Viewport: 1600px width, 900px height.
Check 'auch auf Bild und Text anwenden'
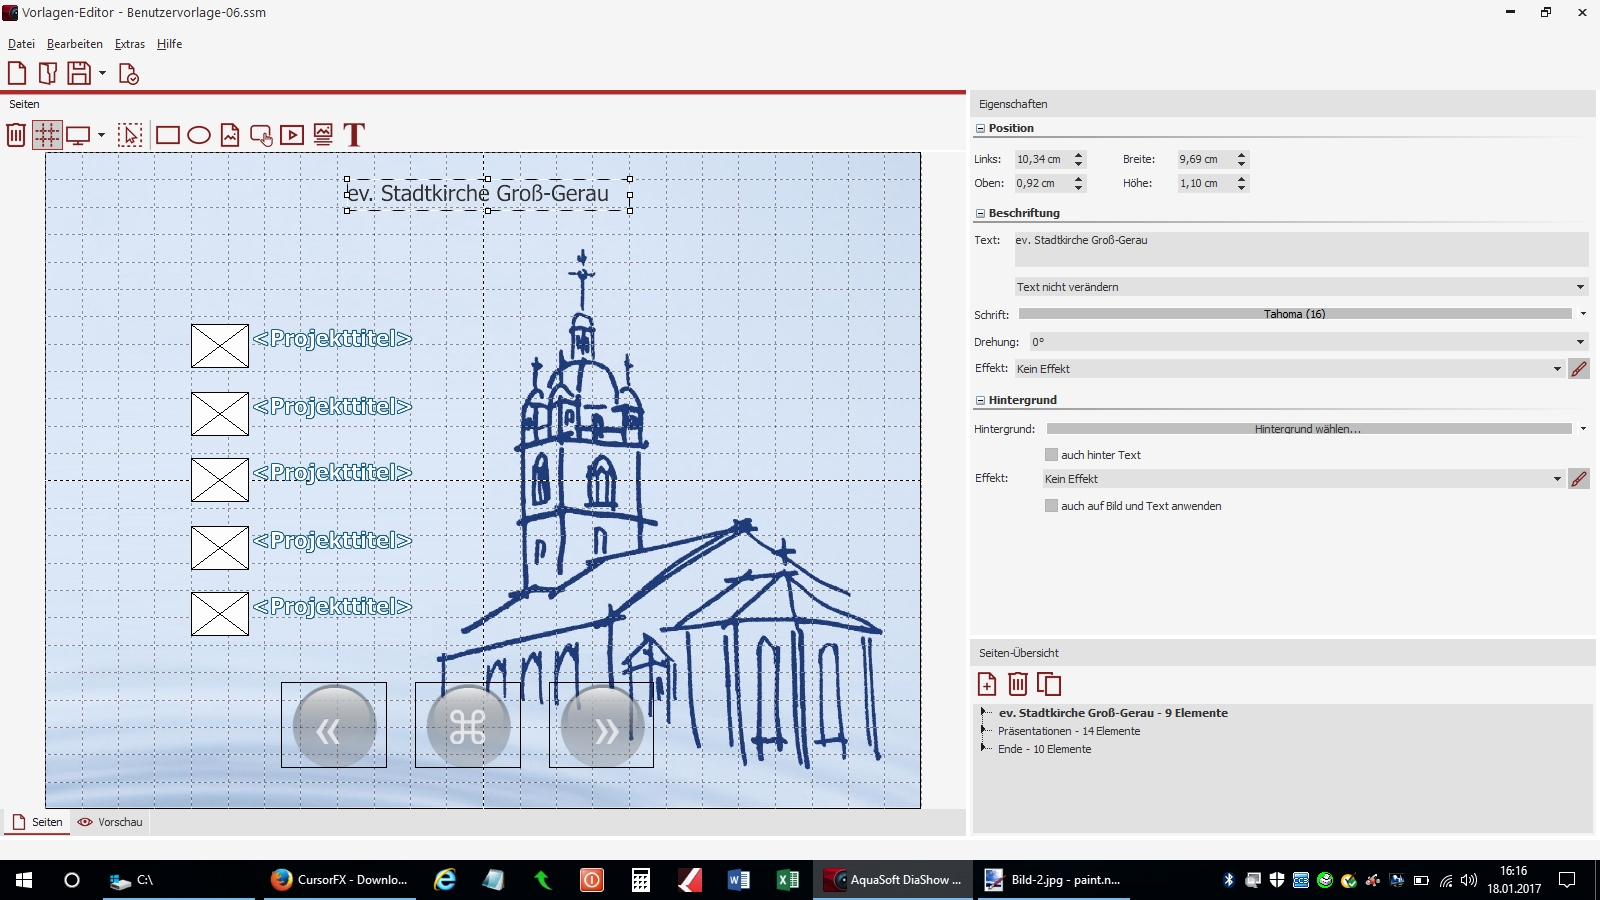coord(1051,506)
